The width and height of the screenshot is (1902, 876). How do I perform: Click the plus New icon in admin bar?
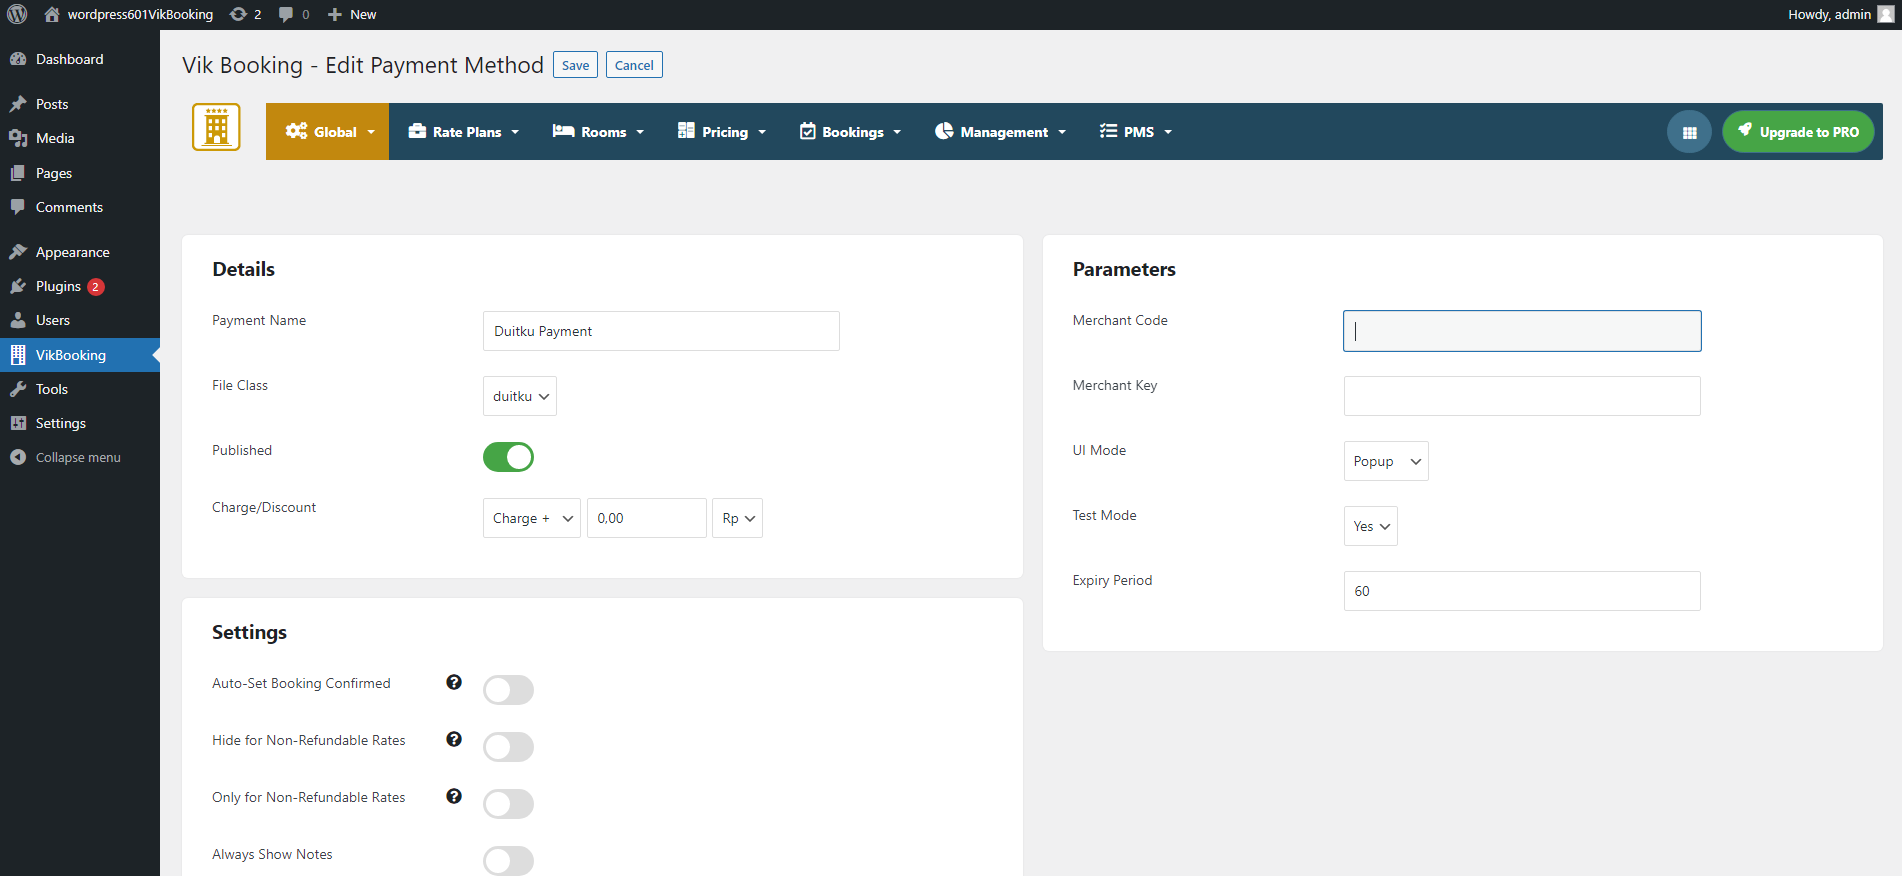(335, 14)
